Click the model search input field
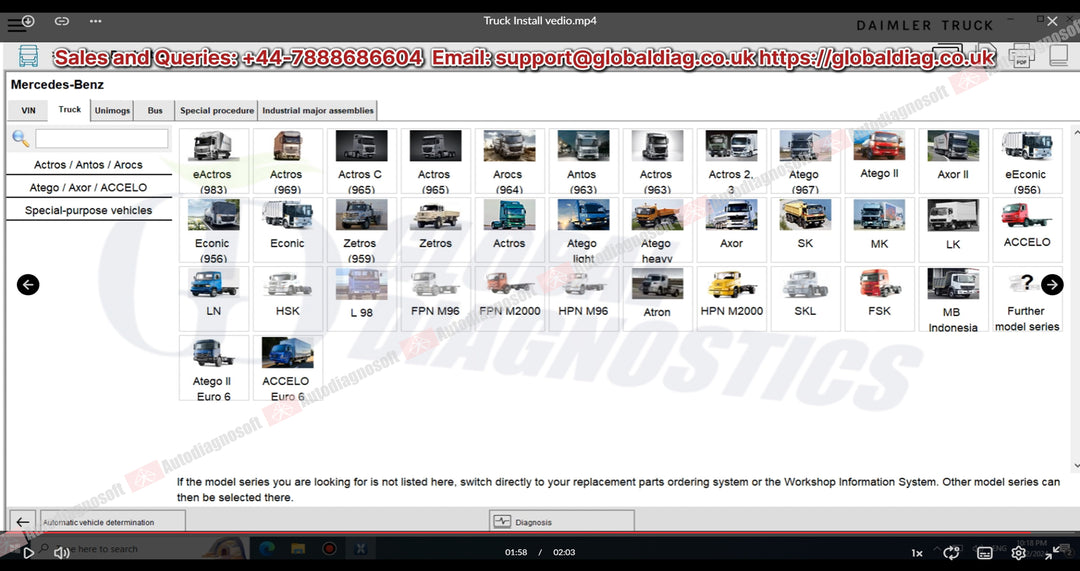 [x=101, y=138]
